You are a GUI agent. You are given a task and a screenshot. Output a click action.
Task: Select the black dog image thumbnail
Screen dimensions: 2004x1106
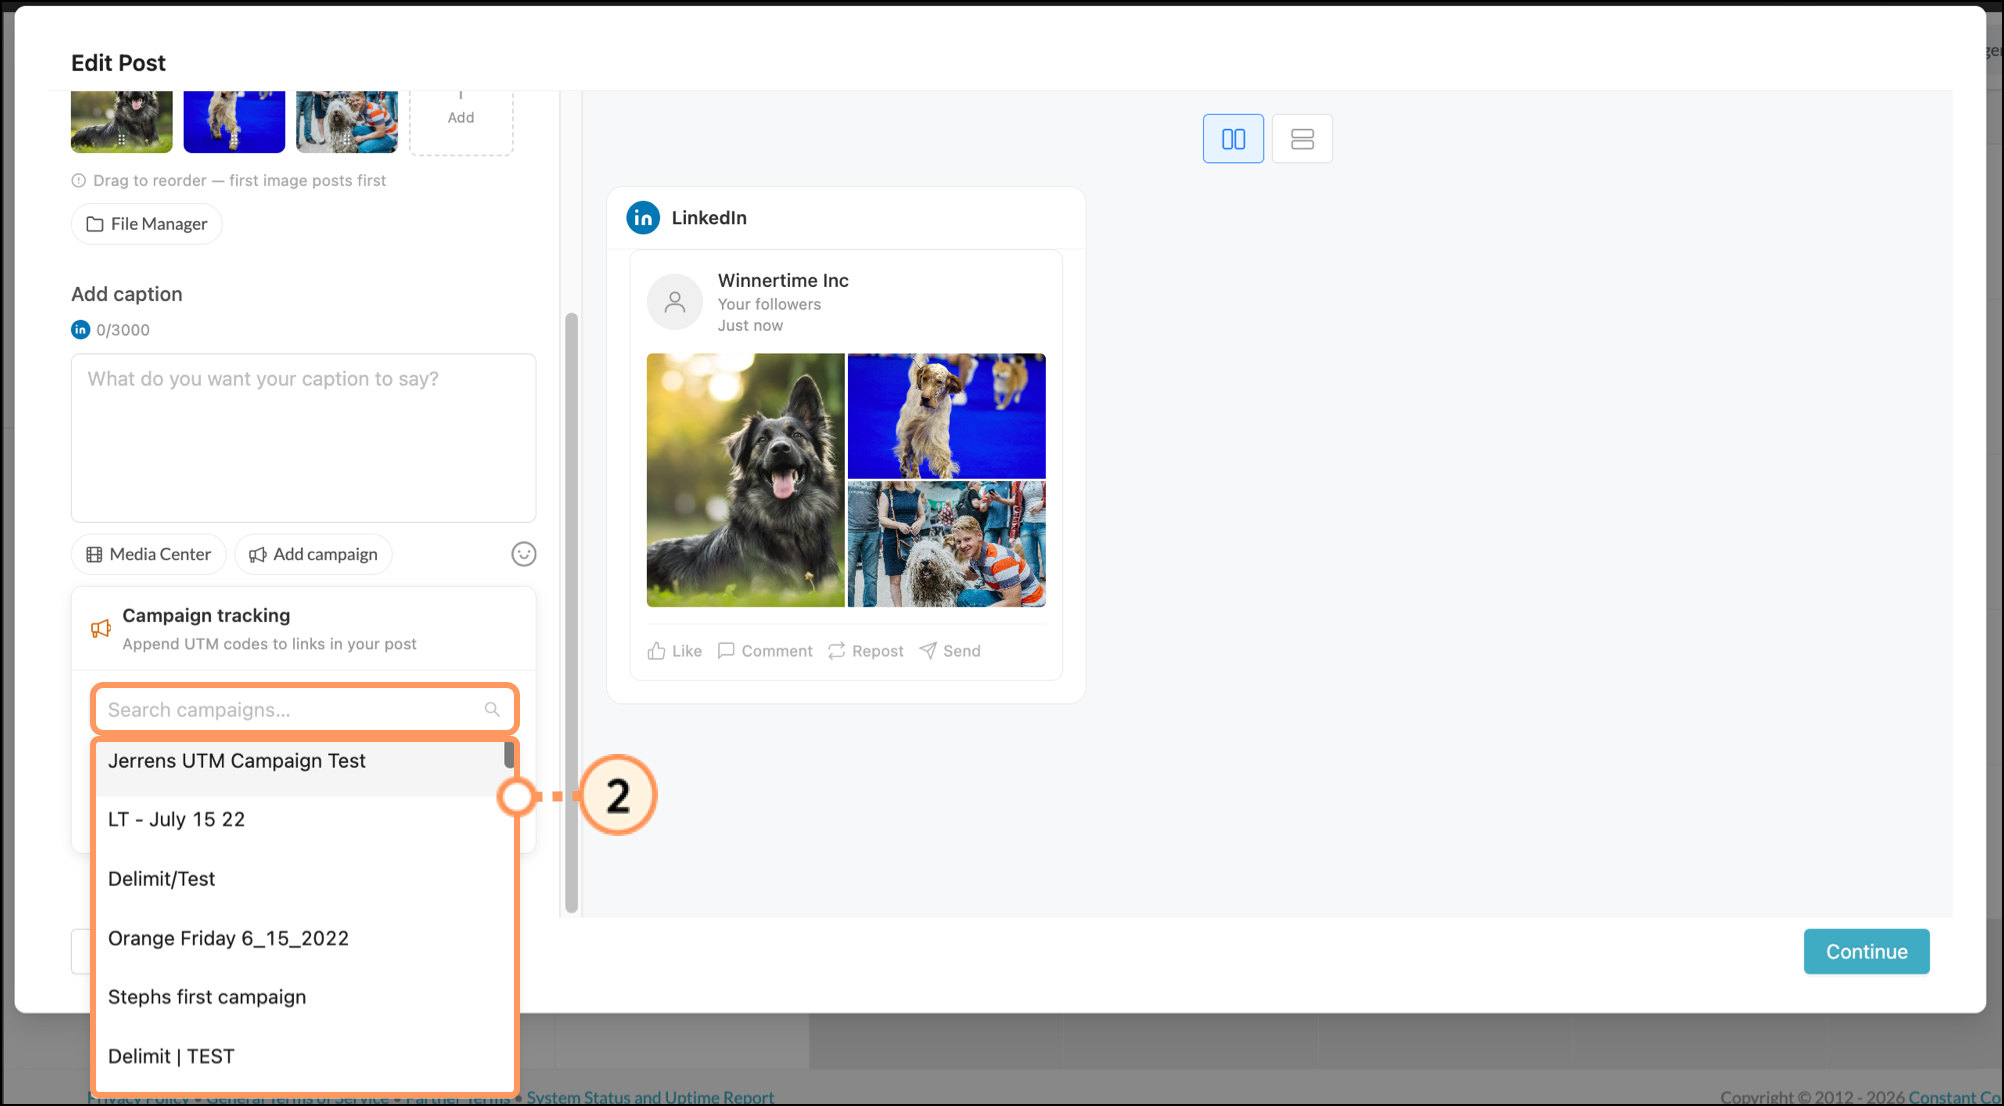click(122, 121)
